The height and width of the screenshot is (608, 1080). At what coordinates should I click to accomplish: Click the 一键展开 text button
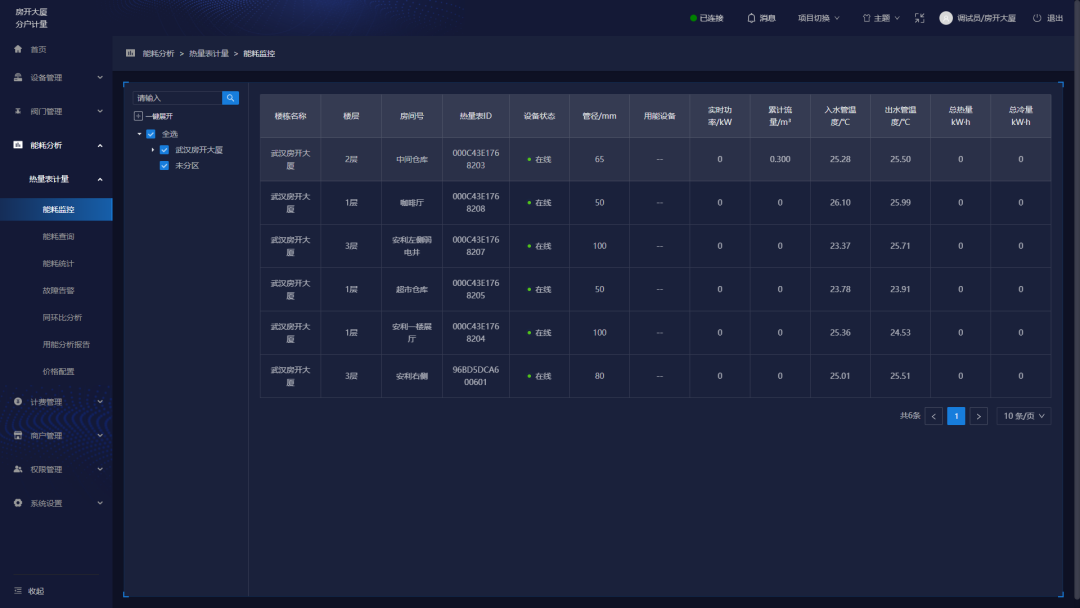click(159, 116)
